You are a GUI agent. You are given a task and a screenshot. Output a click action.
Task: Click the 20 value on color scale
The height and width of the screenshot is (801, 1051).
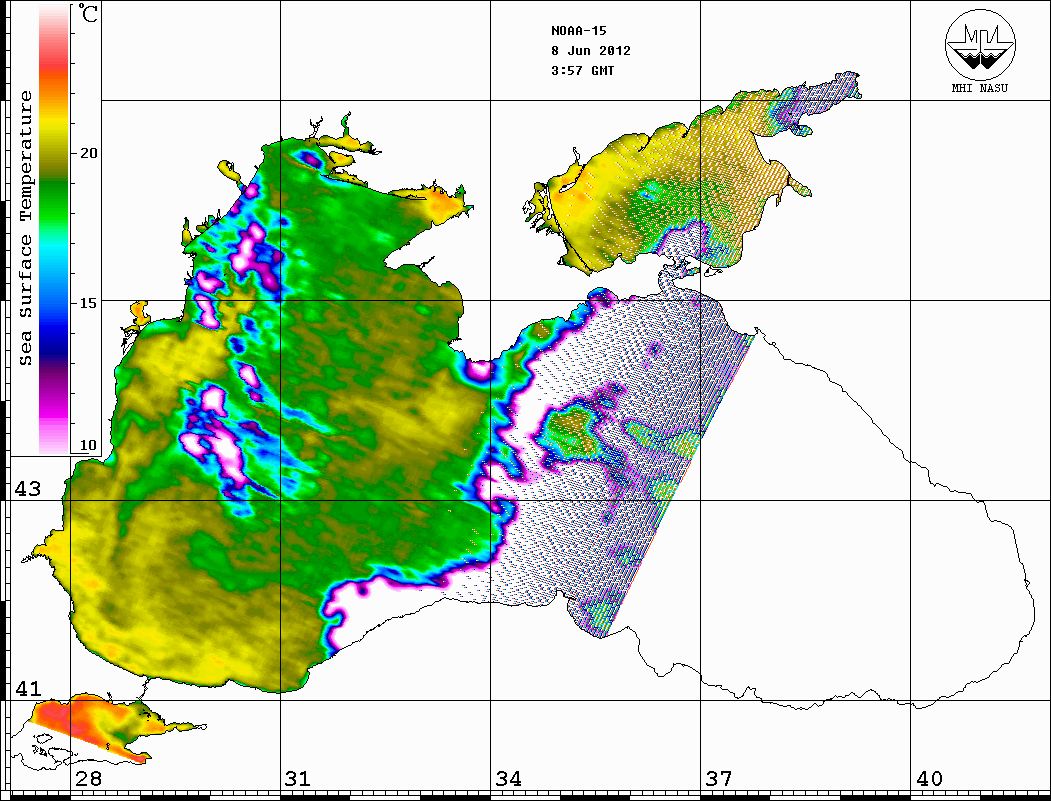click(x=88, y=153)
